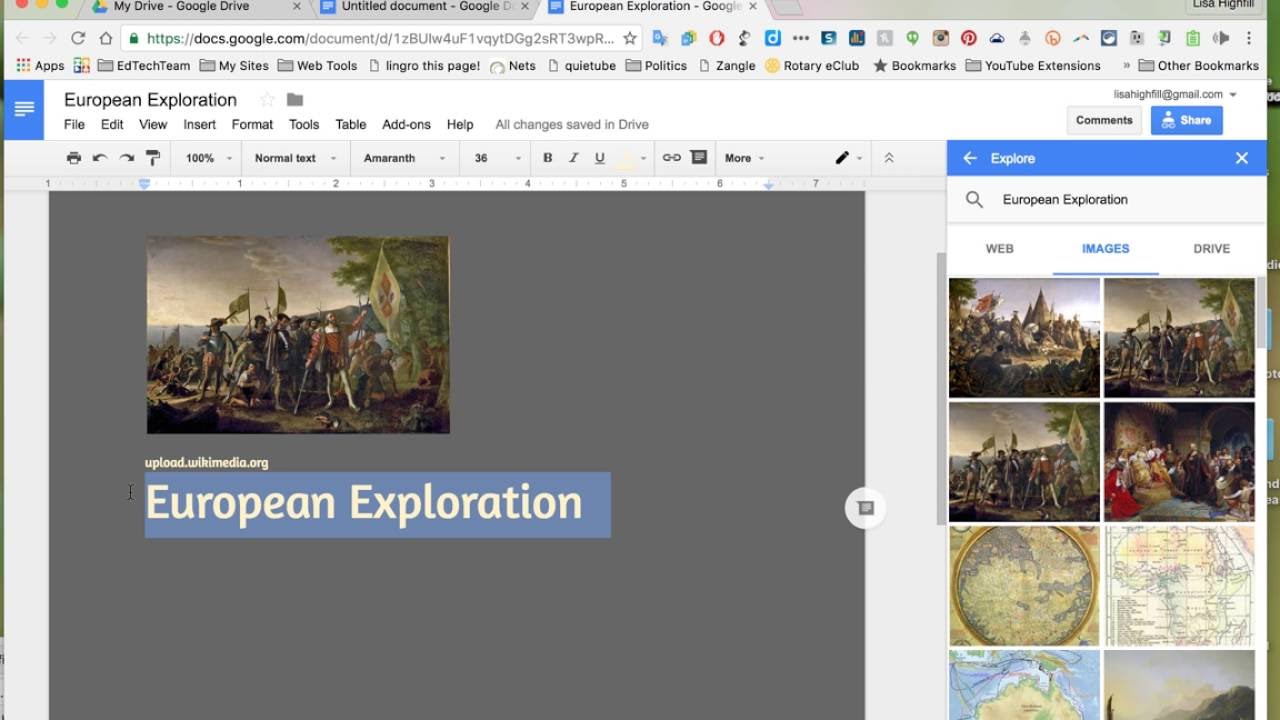Open the text color picker
The width and height of the screenshot is (1280, 720).
coord(631,158)
